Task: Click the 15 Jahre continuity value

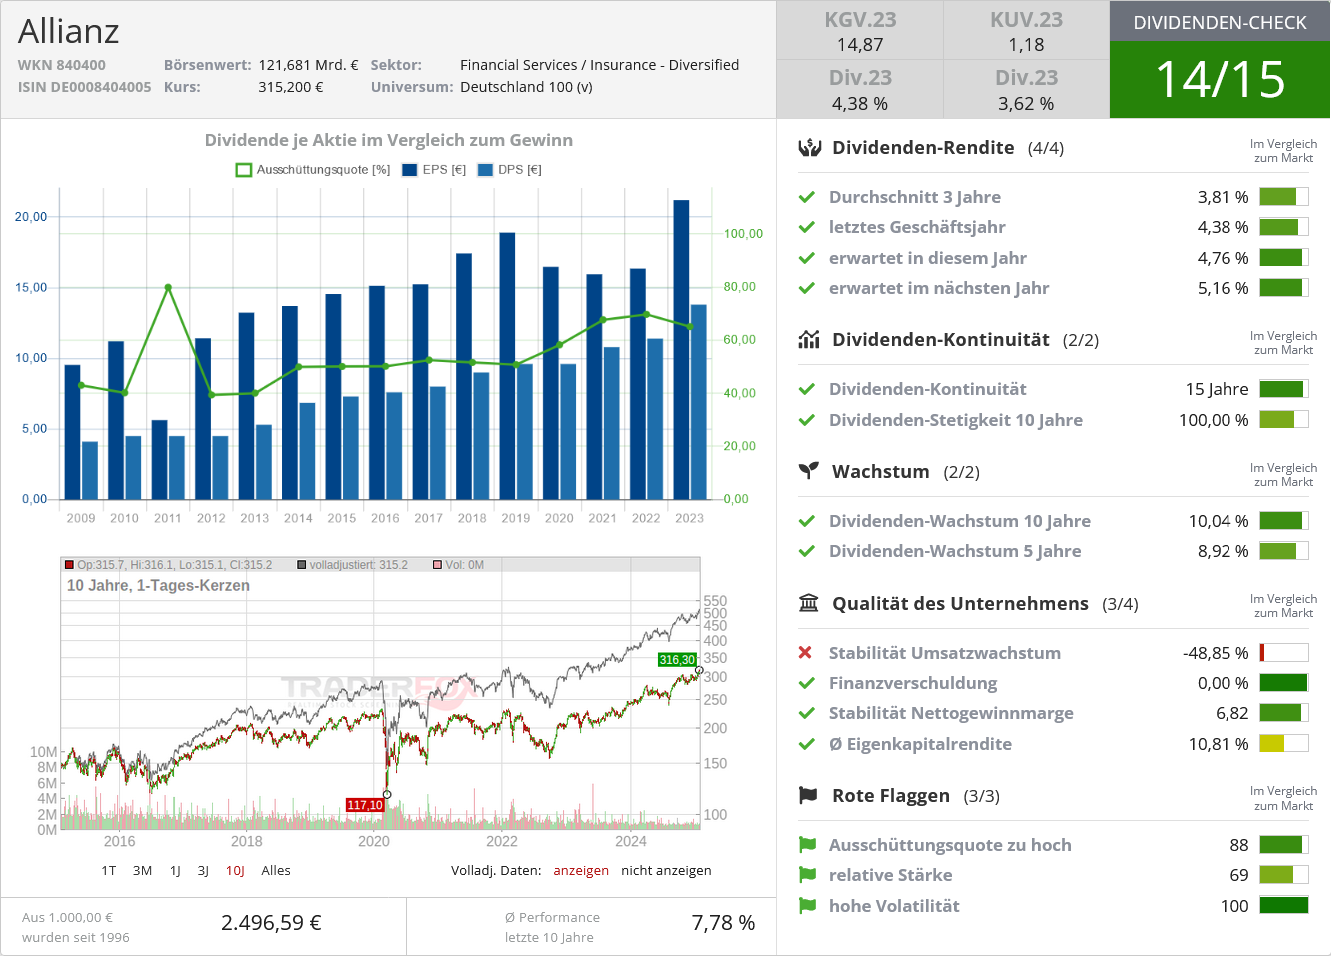Action: point(1217,389)
